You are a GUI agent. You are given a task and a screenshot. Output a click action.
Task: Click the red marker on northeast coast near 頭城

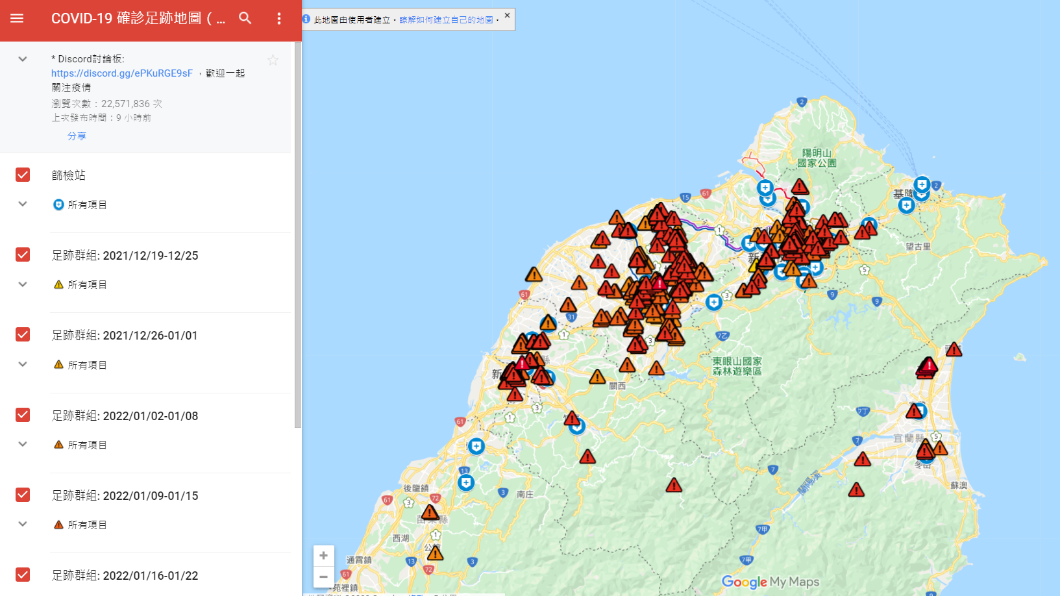point(954,349)
